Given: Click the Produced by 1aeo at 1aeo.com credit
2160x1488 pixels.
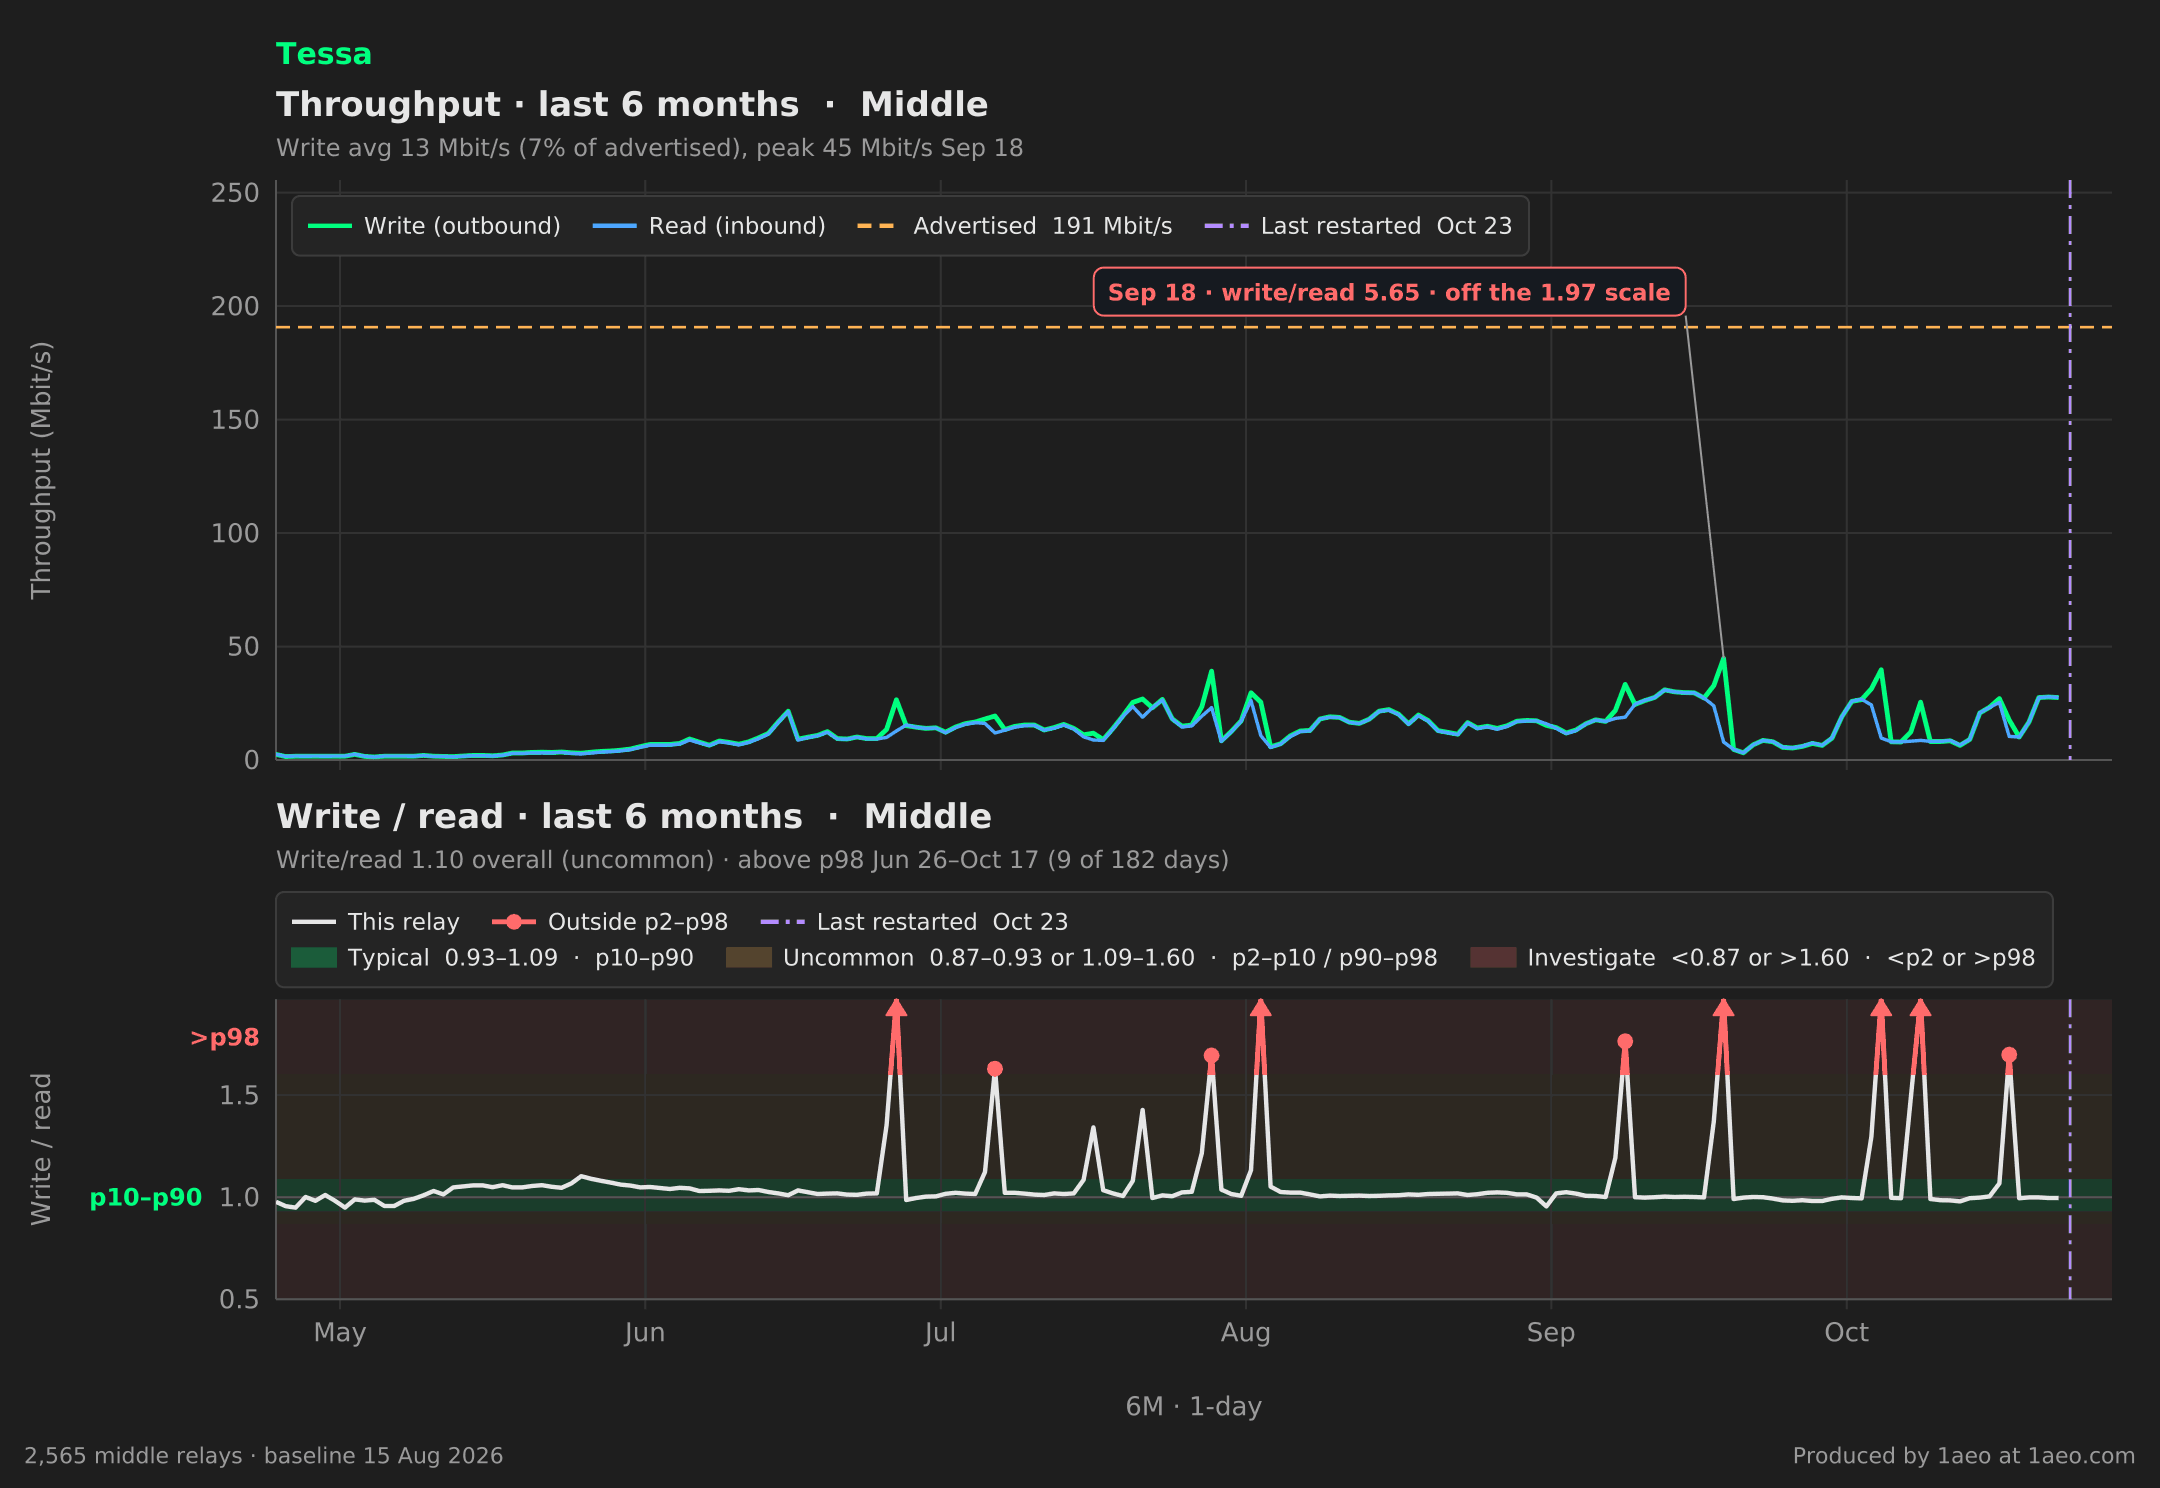Looking at the screenshot, I should click(1964, 1456).
